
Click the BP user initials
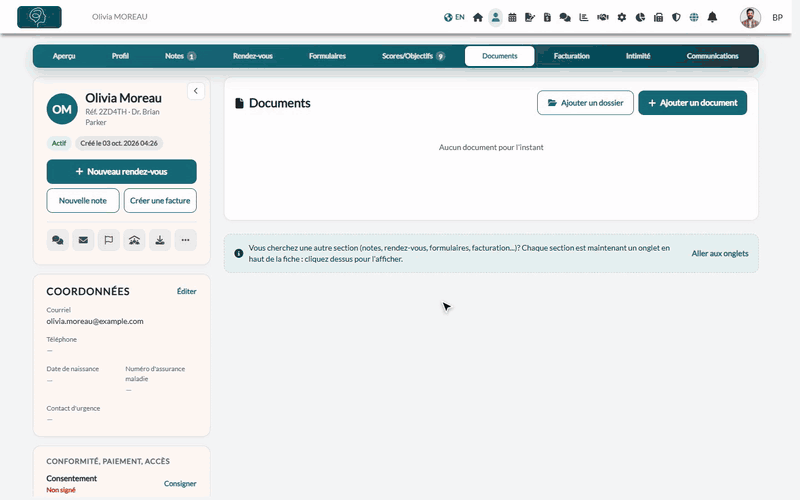pos(777,17)
